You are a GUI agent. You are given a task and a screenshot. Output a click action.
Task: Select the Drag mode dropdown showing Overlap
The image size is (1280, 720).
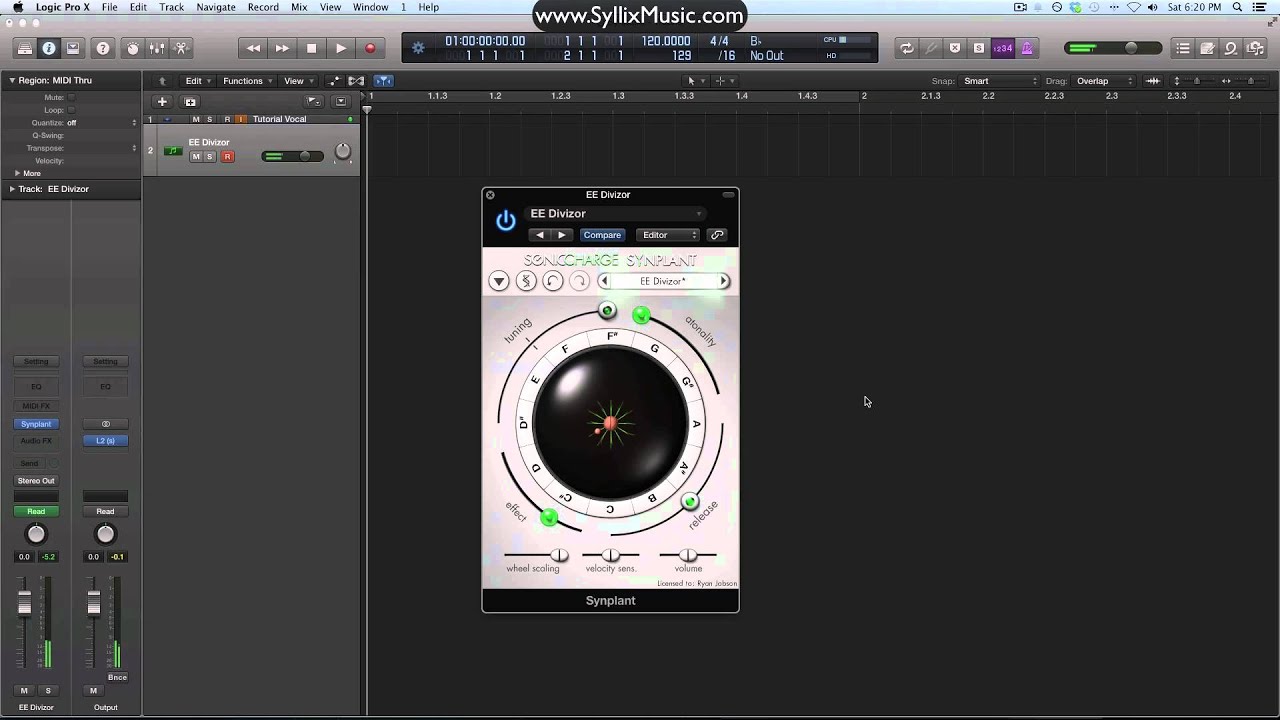click(1104, 81)
